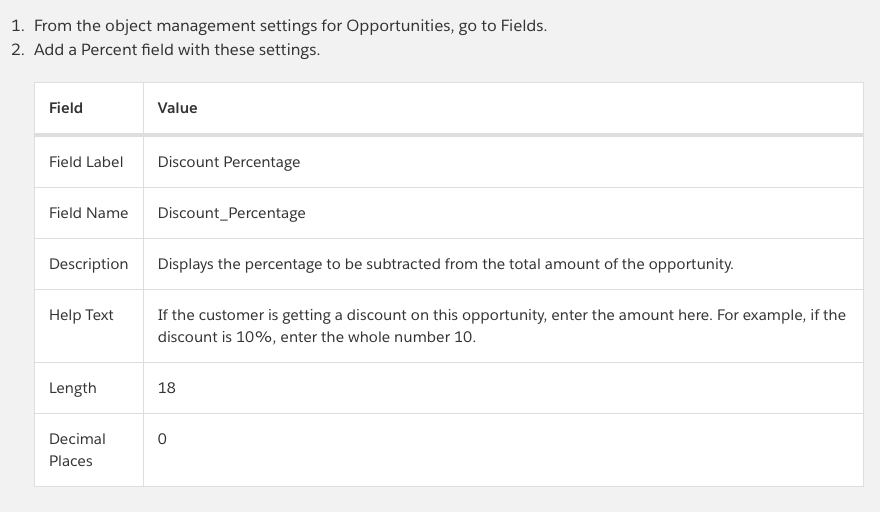Click the description text about percentage subtracted
This screenshot has width=880, height=512.
pyautogui.click(x=445, y=264)
